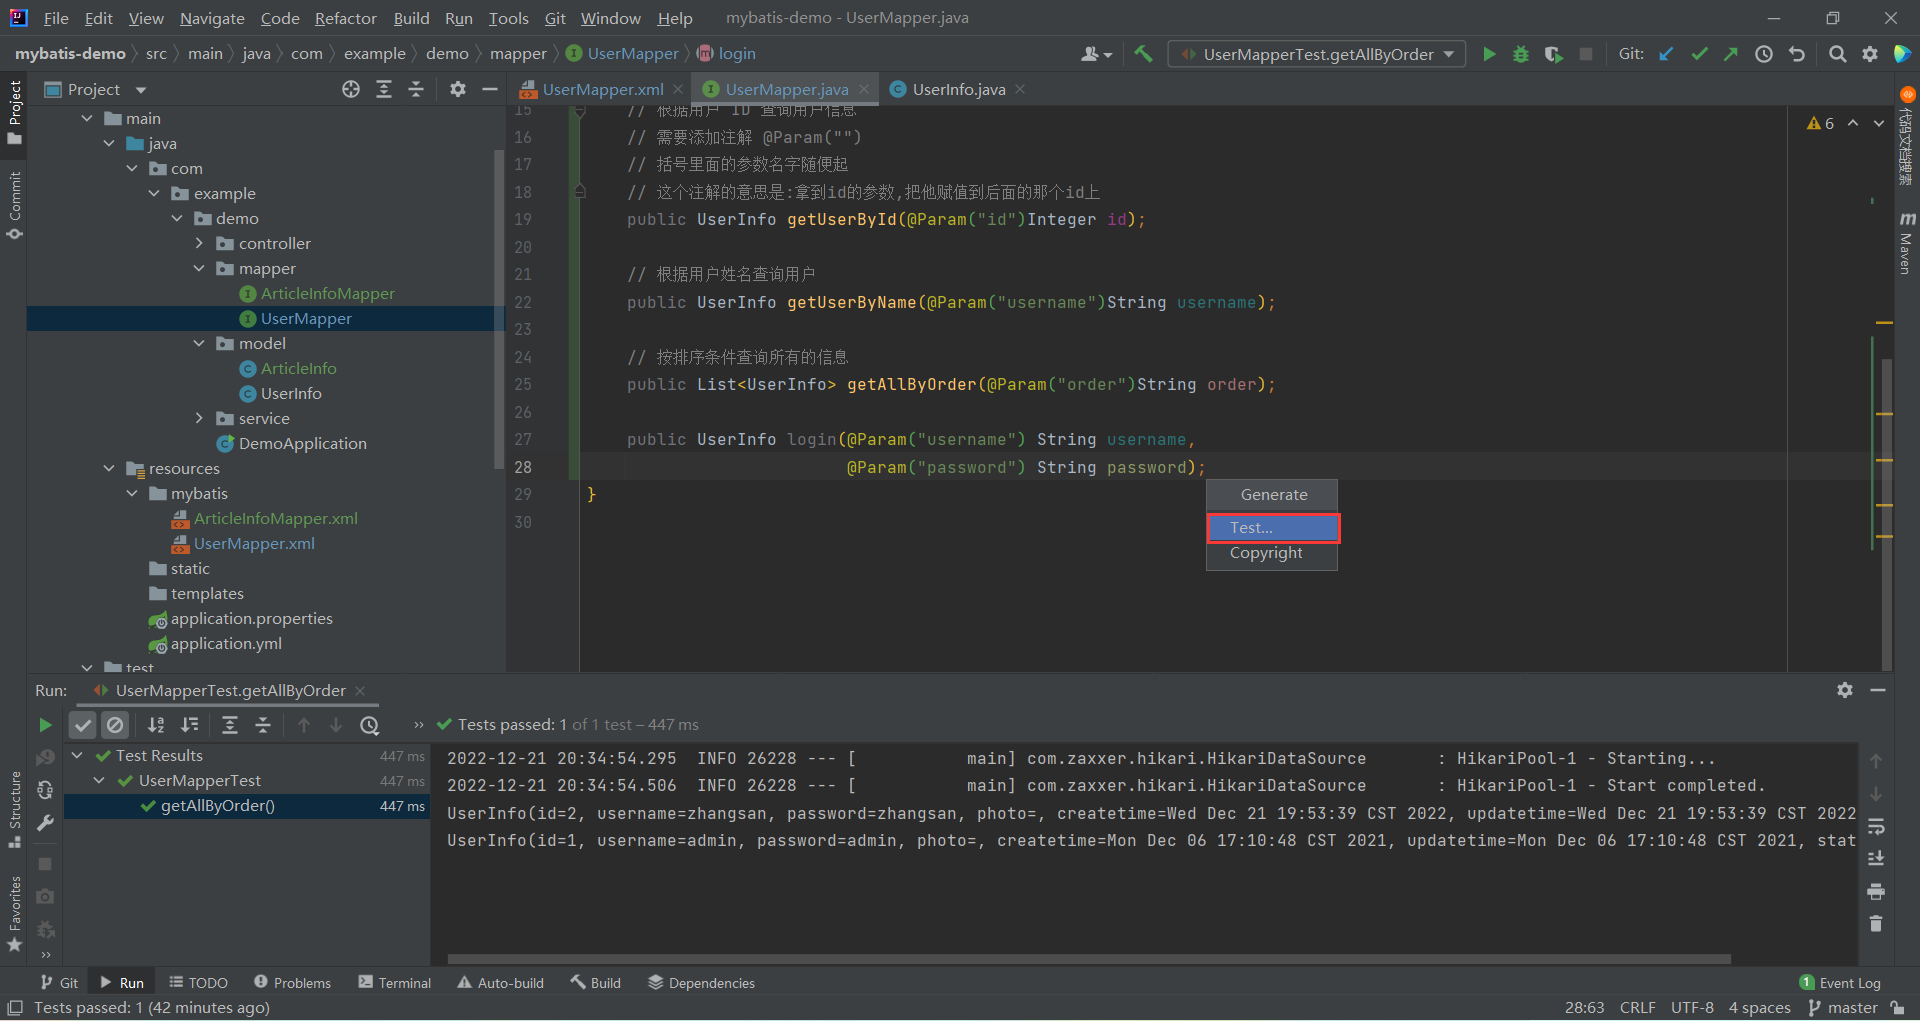Open the Refactor menu
Image resolution: width=1920 pixels, height=1021 pixels.
pyautogui.click(x=345, y=18)
